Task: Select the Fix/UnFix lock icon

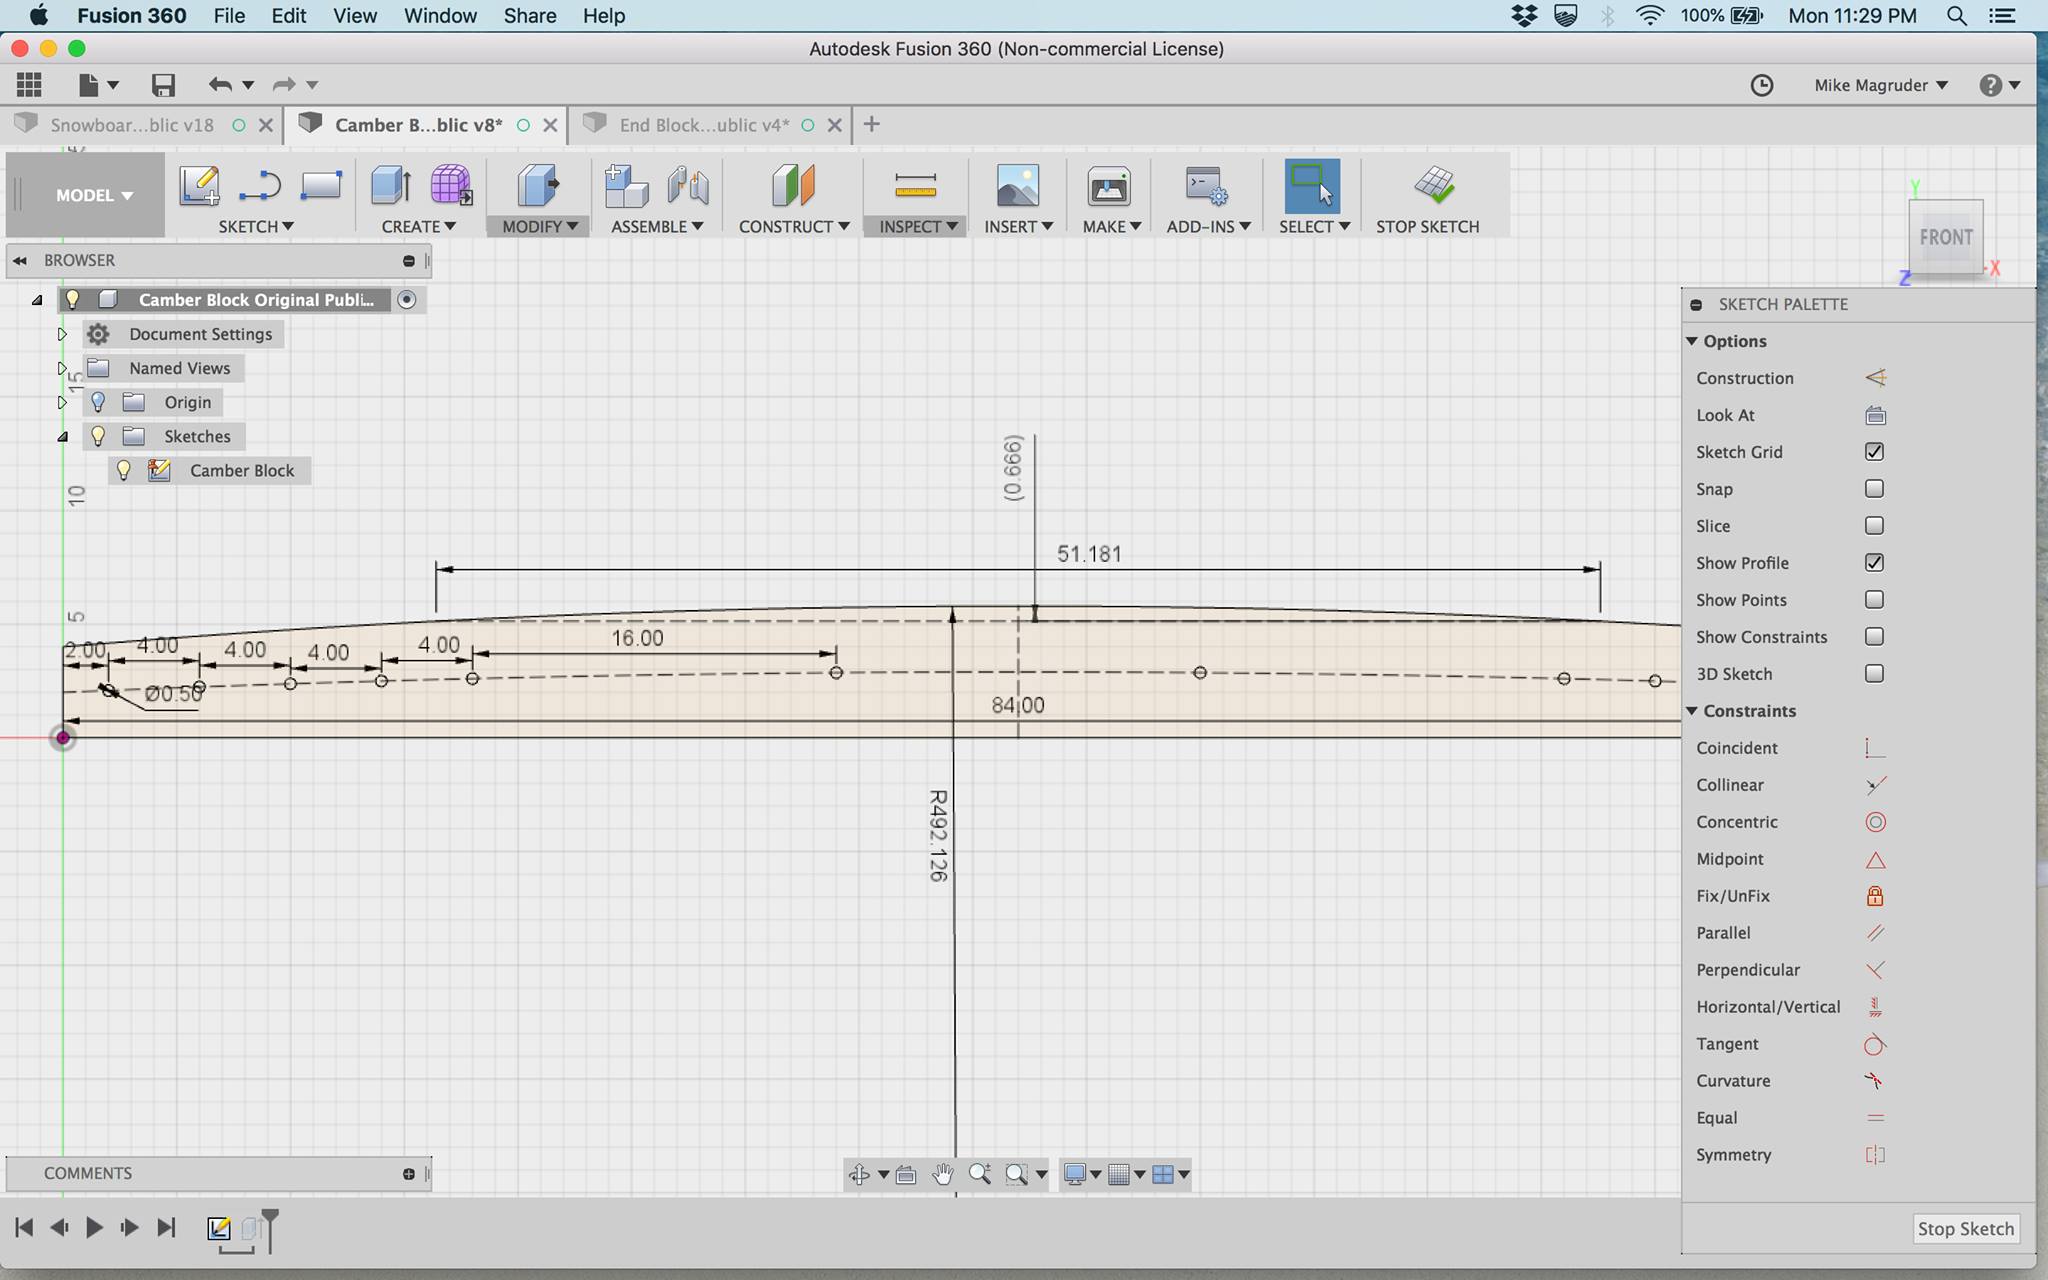Action: (x=1875, y=896)
